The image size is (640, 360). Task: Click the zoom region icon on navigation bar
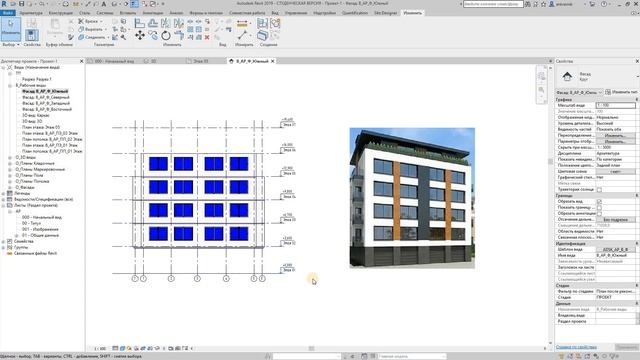click(541, 89)
